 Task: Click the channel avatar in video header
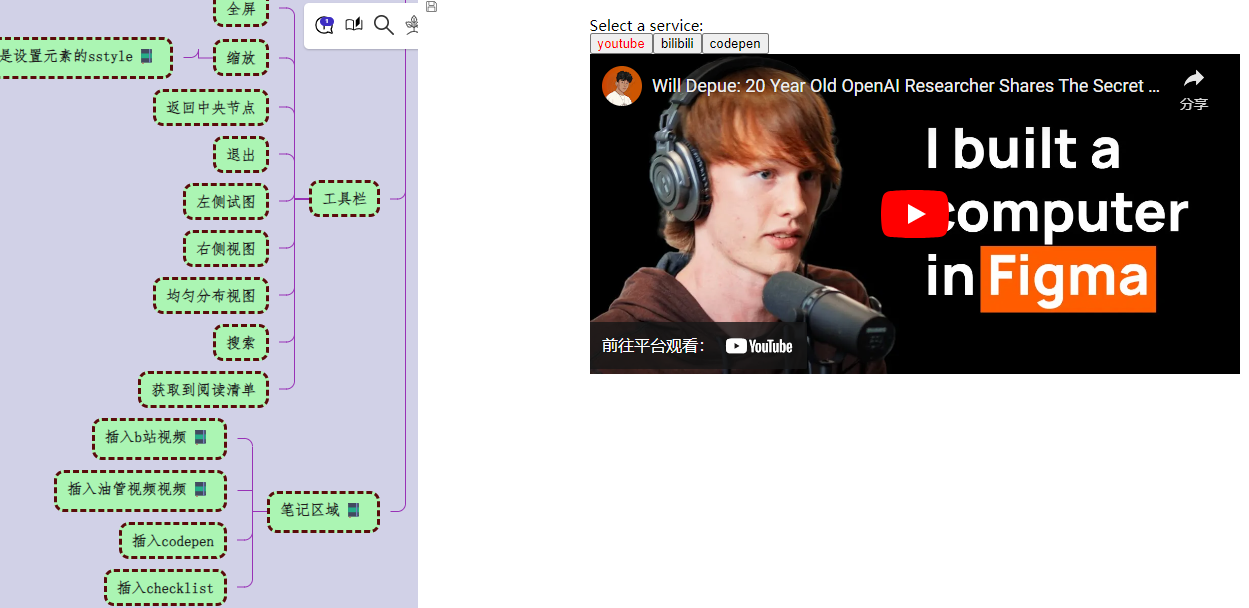click(x=621, y=86)
